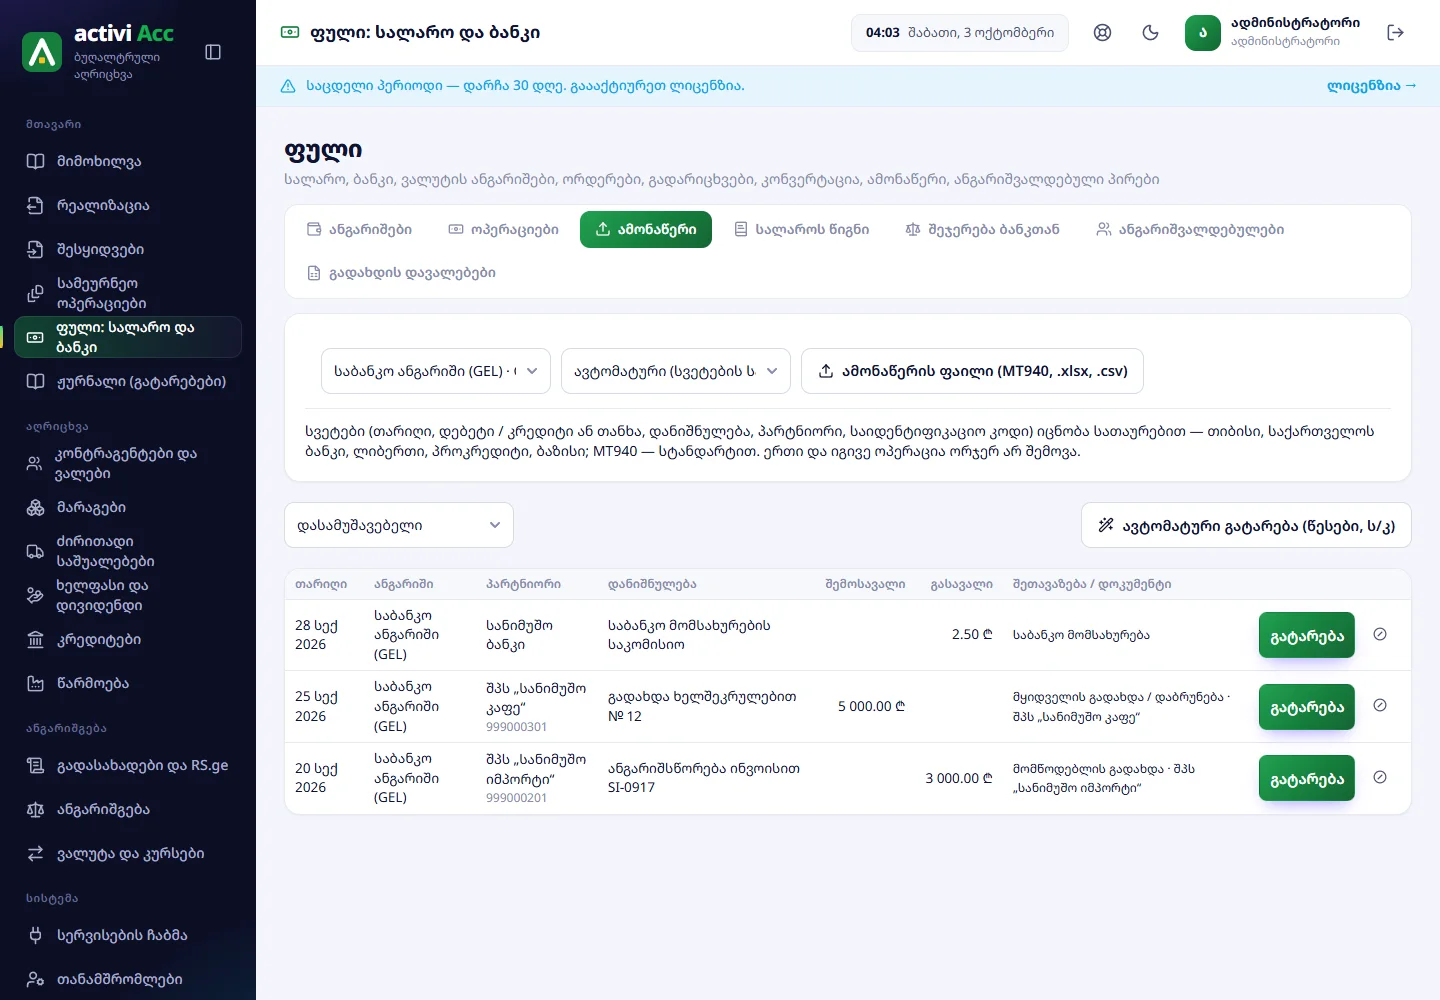Open the support lifebuoy icon in header
The image size is (1440, 1000).
1102,33
